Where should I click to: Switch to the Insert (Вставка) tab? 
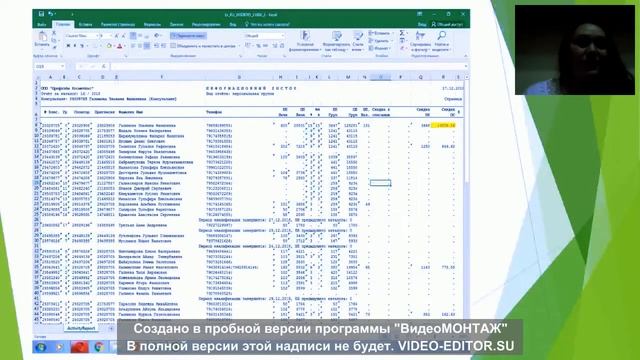(85, 24)
